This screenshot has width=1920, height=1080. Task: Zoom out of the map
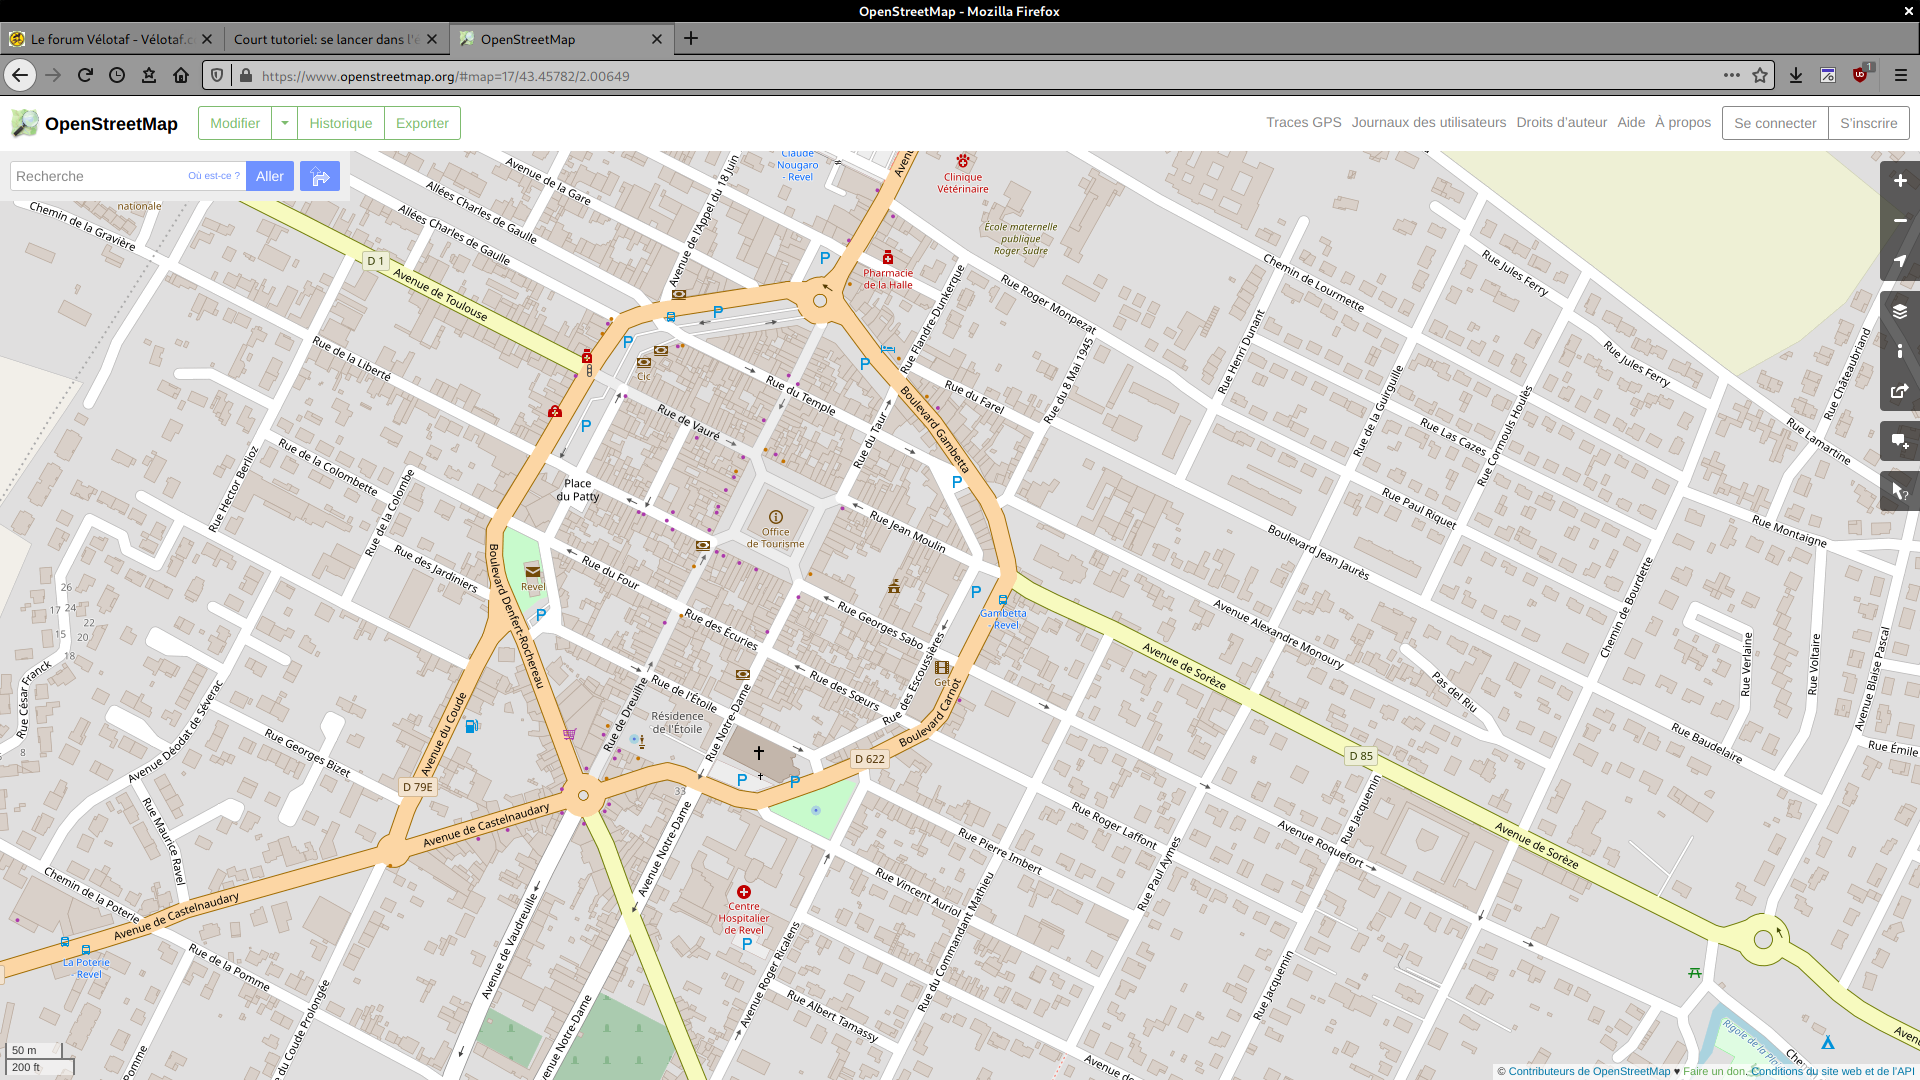pos(1900,221)
